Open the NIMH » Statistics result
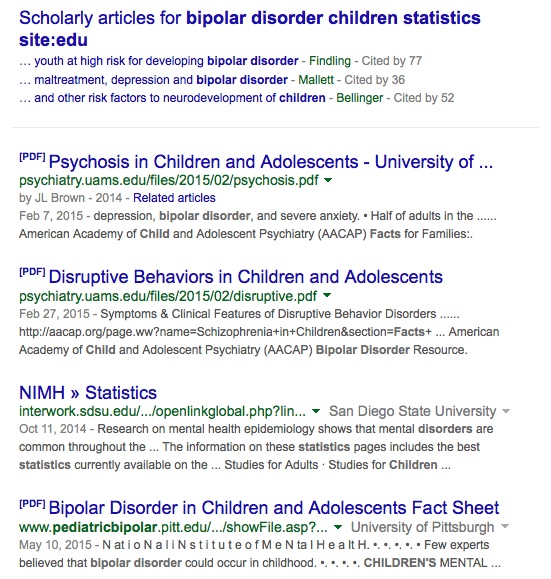 [88, 393]
